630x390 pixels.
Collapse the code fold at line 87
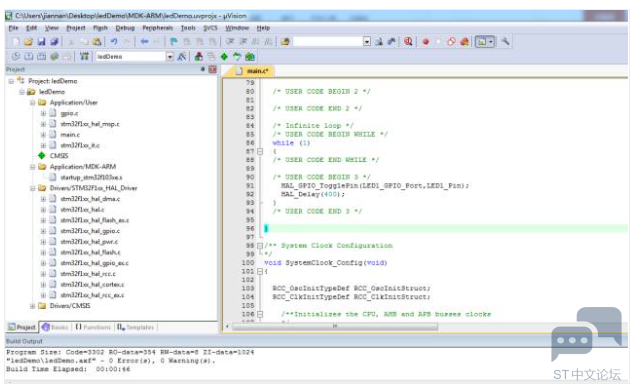click(260, 151)
